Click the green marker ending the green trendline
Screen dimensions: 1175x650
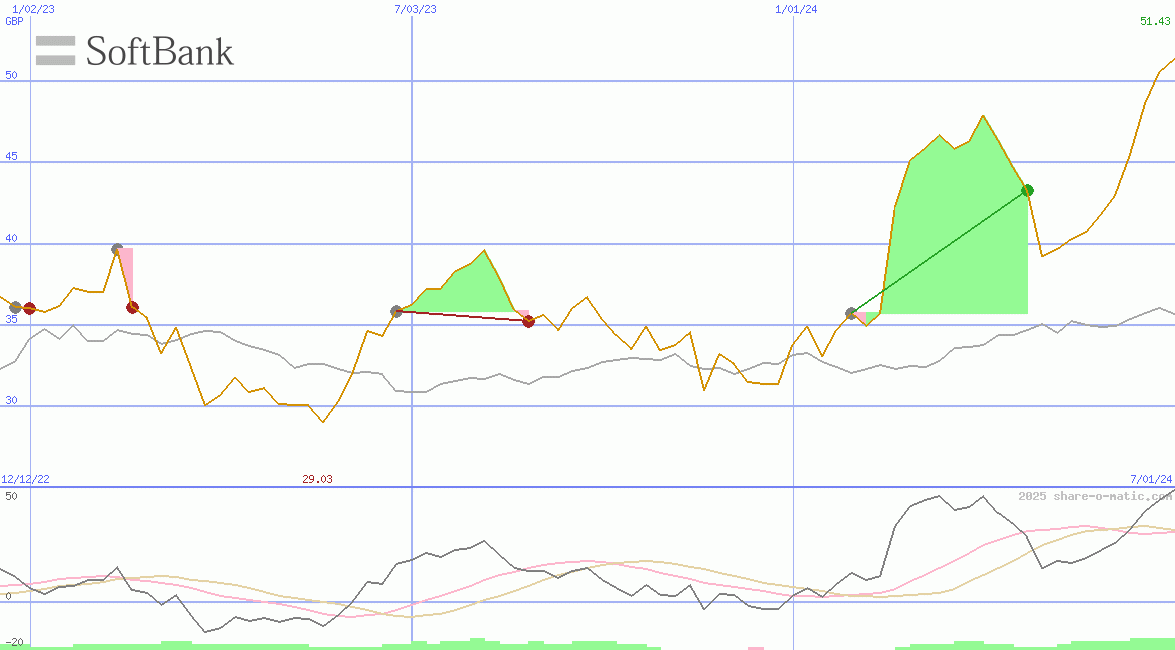[1028, 189]
